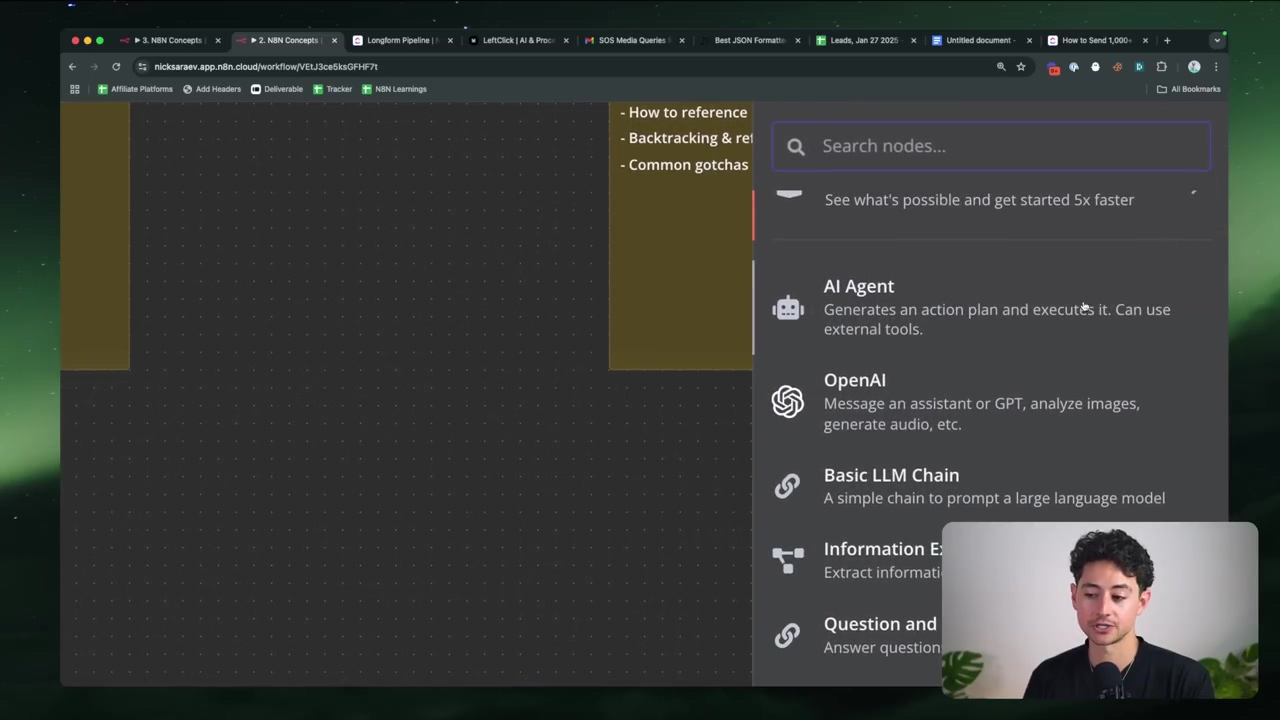Reload the current page
The width and height of the screenshot is (1280, 720).
116,67
